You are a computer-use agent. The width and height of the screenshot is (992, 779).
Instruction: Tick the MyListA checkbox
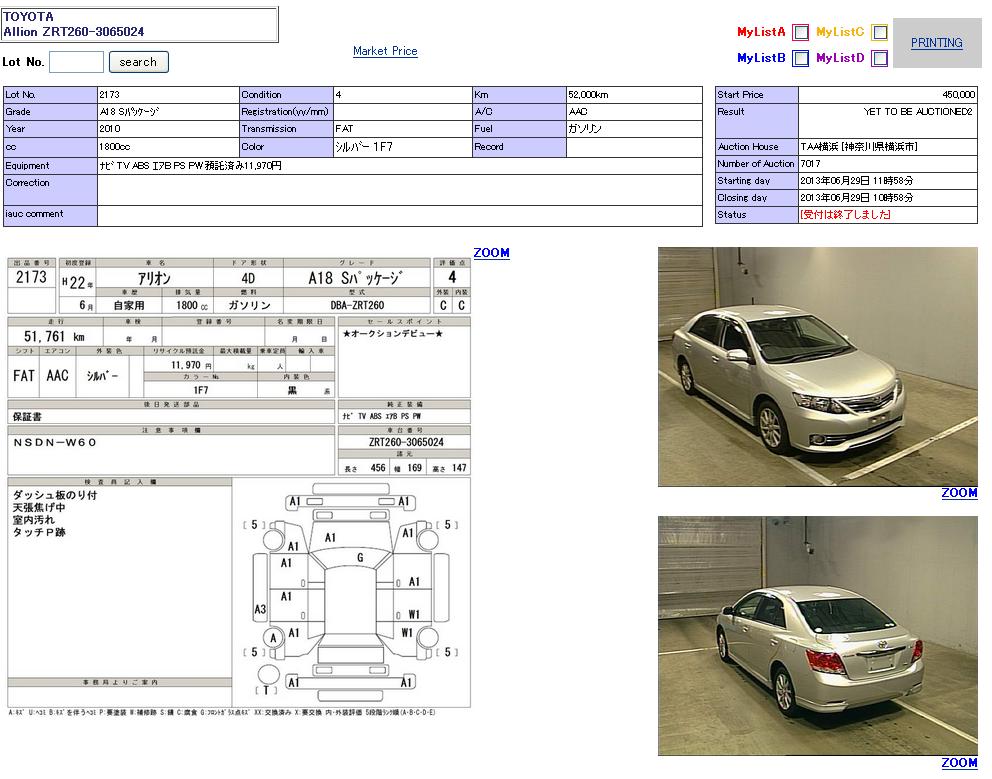801,33
